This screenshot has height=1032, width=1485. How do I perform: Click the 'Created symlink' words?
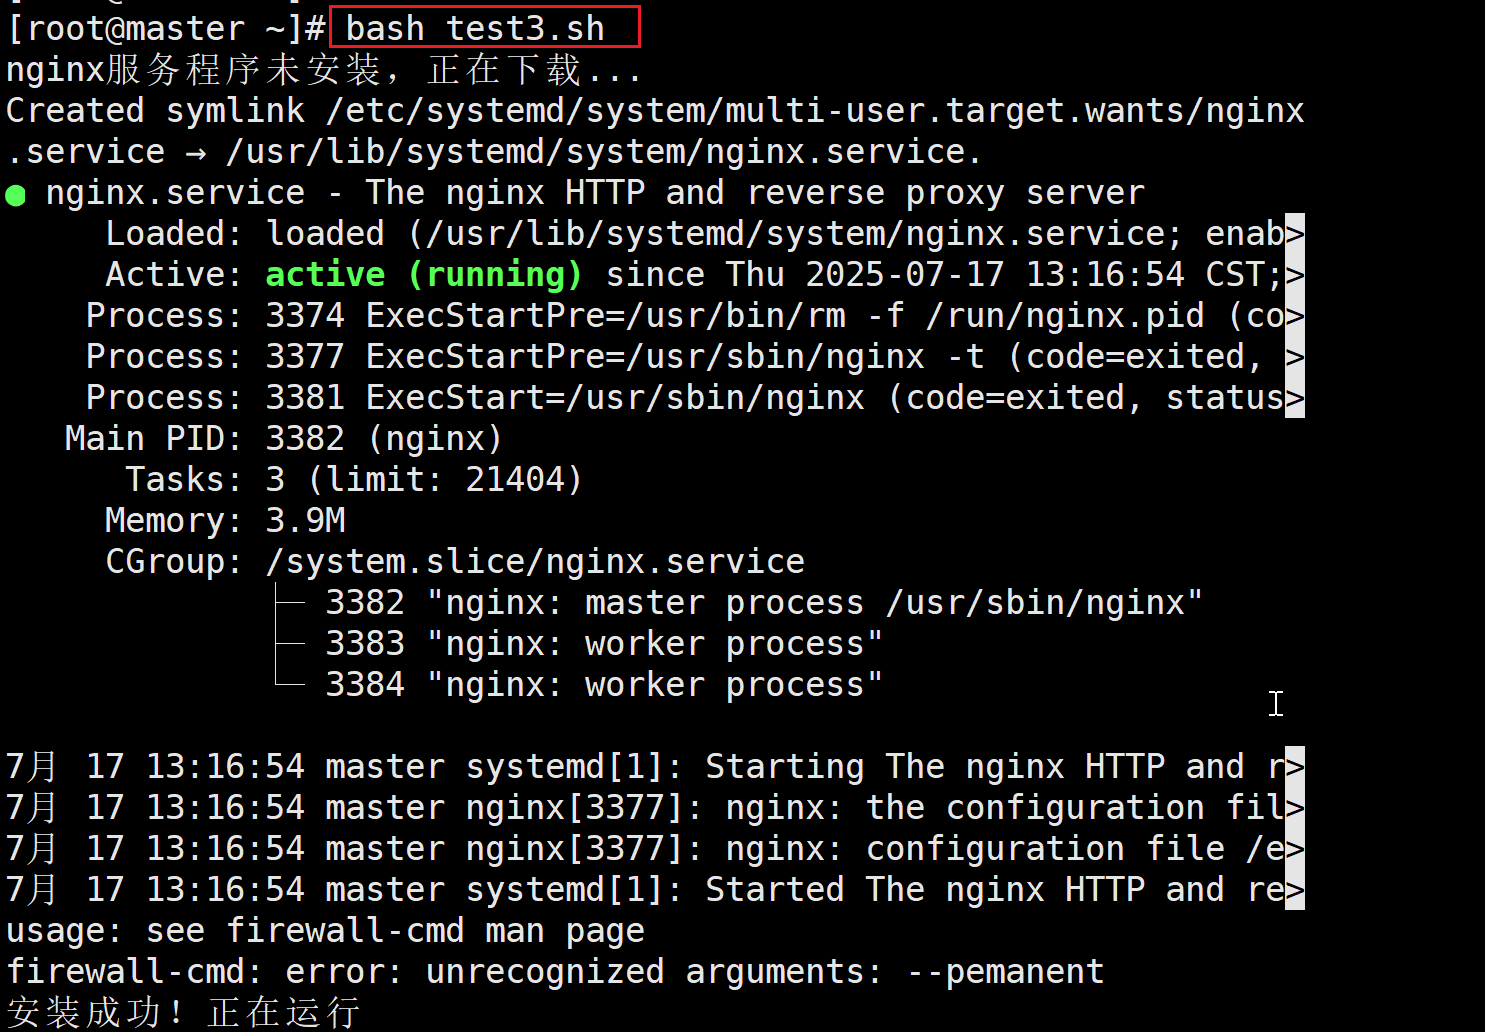pyautogui.click(x=155, y=111)
